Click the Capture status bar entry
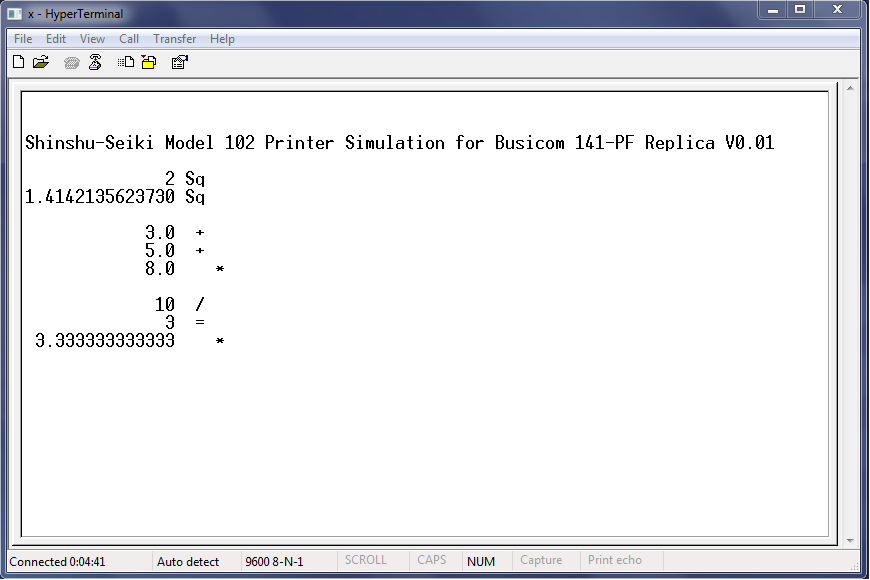Screen dimensions: 870x580 [541, 560]
